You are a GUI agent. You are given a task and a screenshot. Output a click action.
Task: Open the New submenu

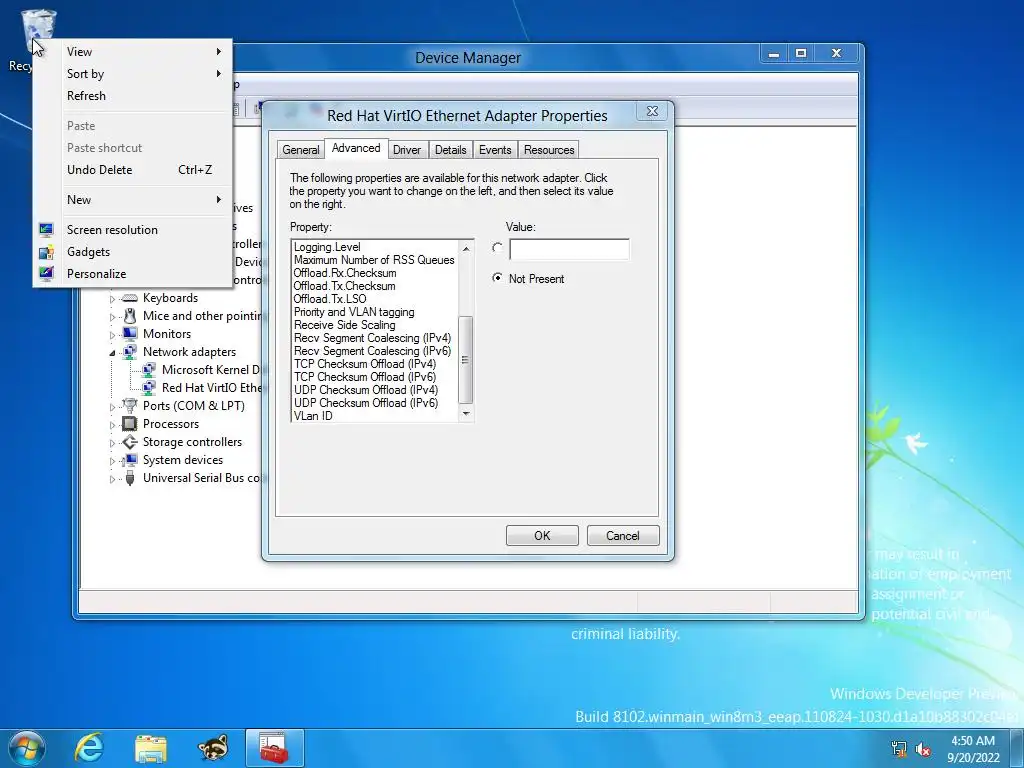click(x=133, y=200)
